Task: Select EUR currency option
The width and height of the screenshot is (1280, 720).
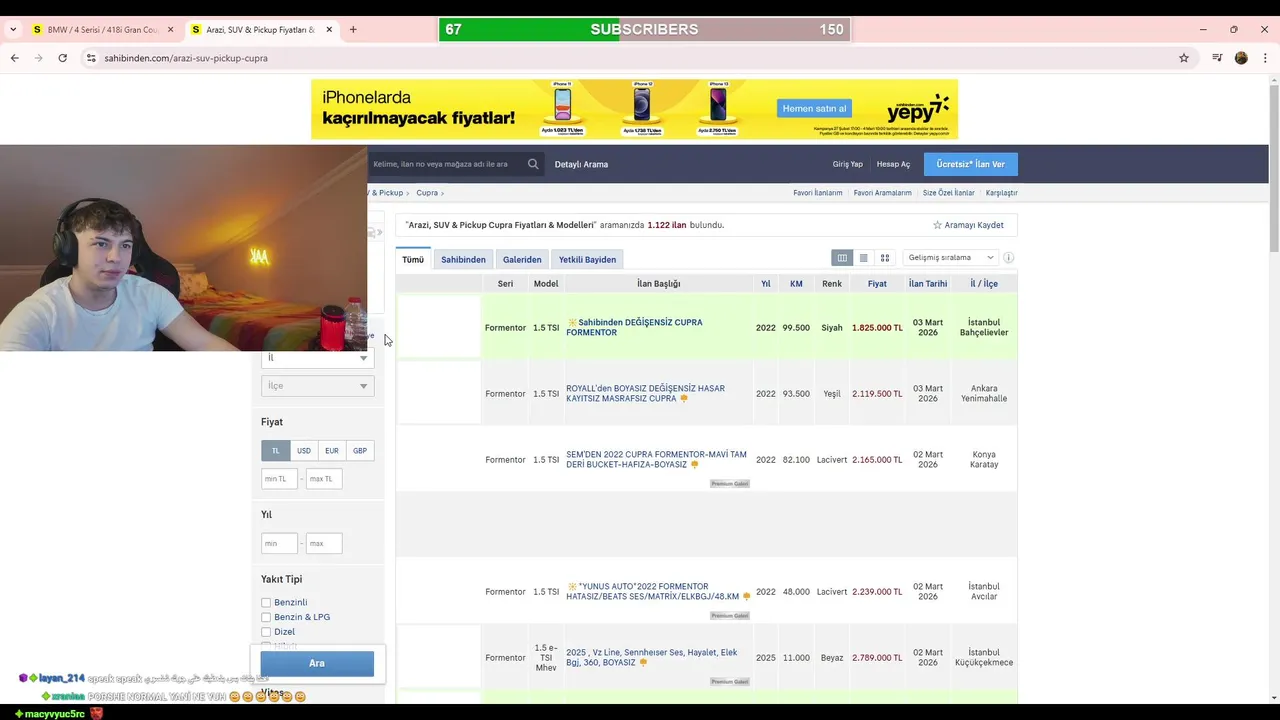Action: pos(332,451)
